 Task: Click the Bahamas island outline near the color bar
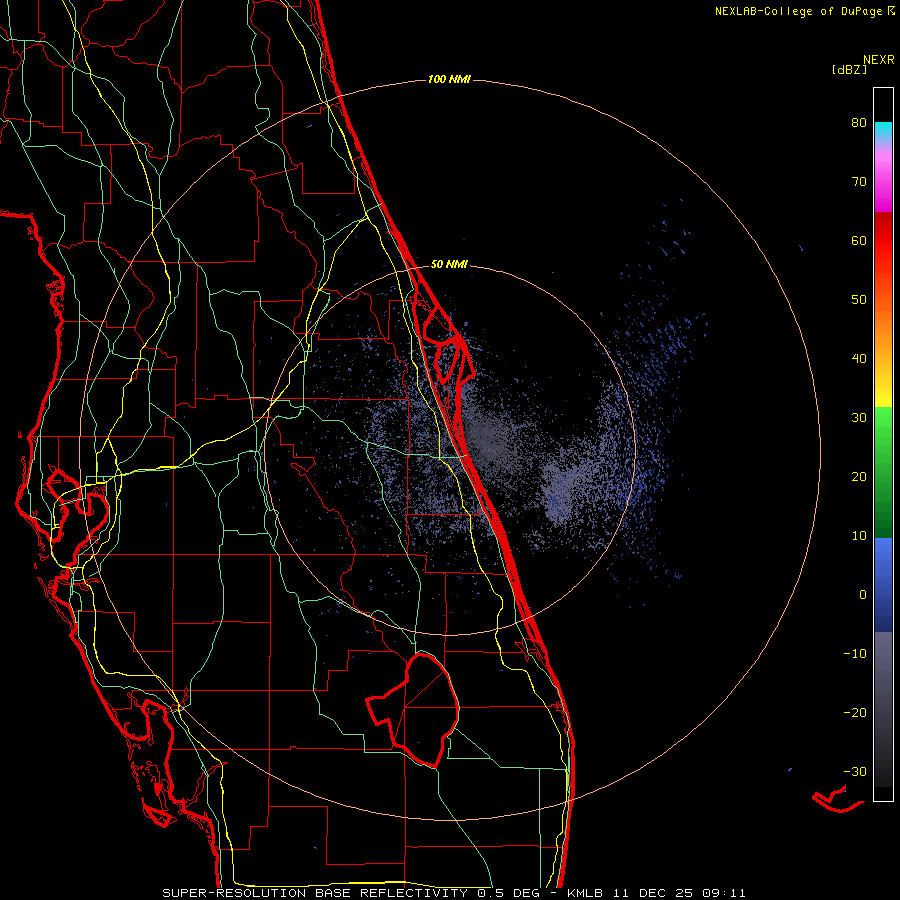(837, 800)
